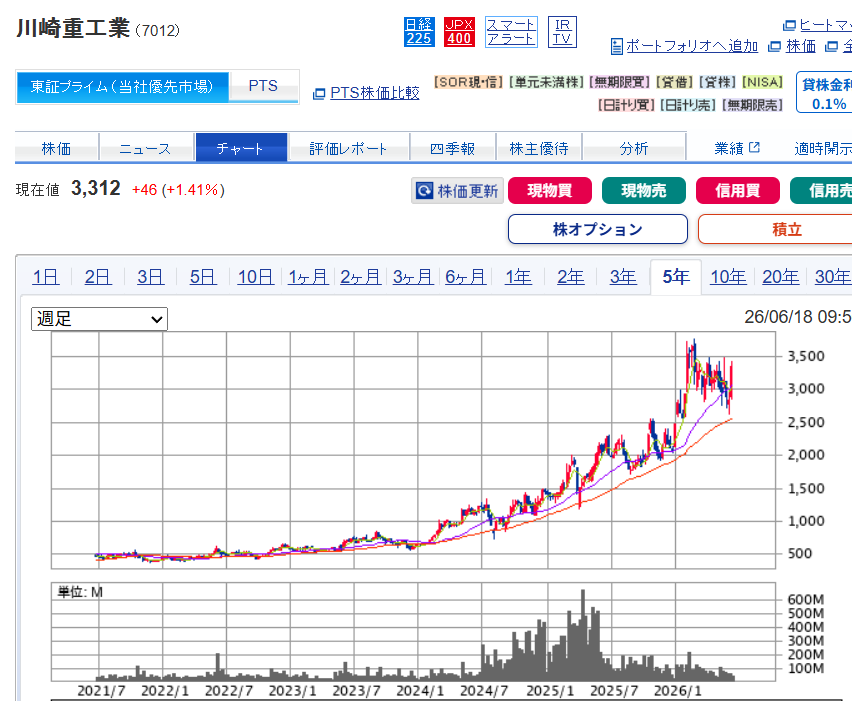Click ポートフォリオへ追加 link
852x701 pixels.
pos(692,46)
